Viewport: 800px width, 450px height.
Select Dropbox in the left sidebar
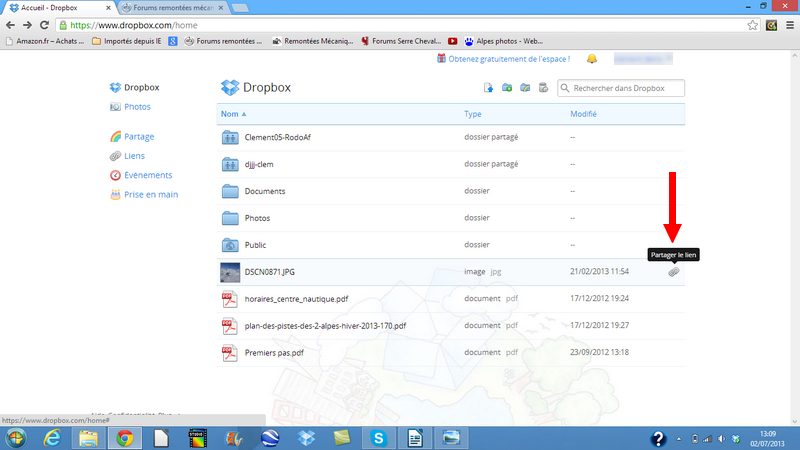tap(141, 87)
